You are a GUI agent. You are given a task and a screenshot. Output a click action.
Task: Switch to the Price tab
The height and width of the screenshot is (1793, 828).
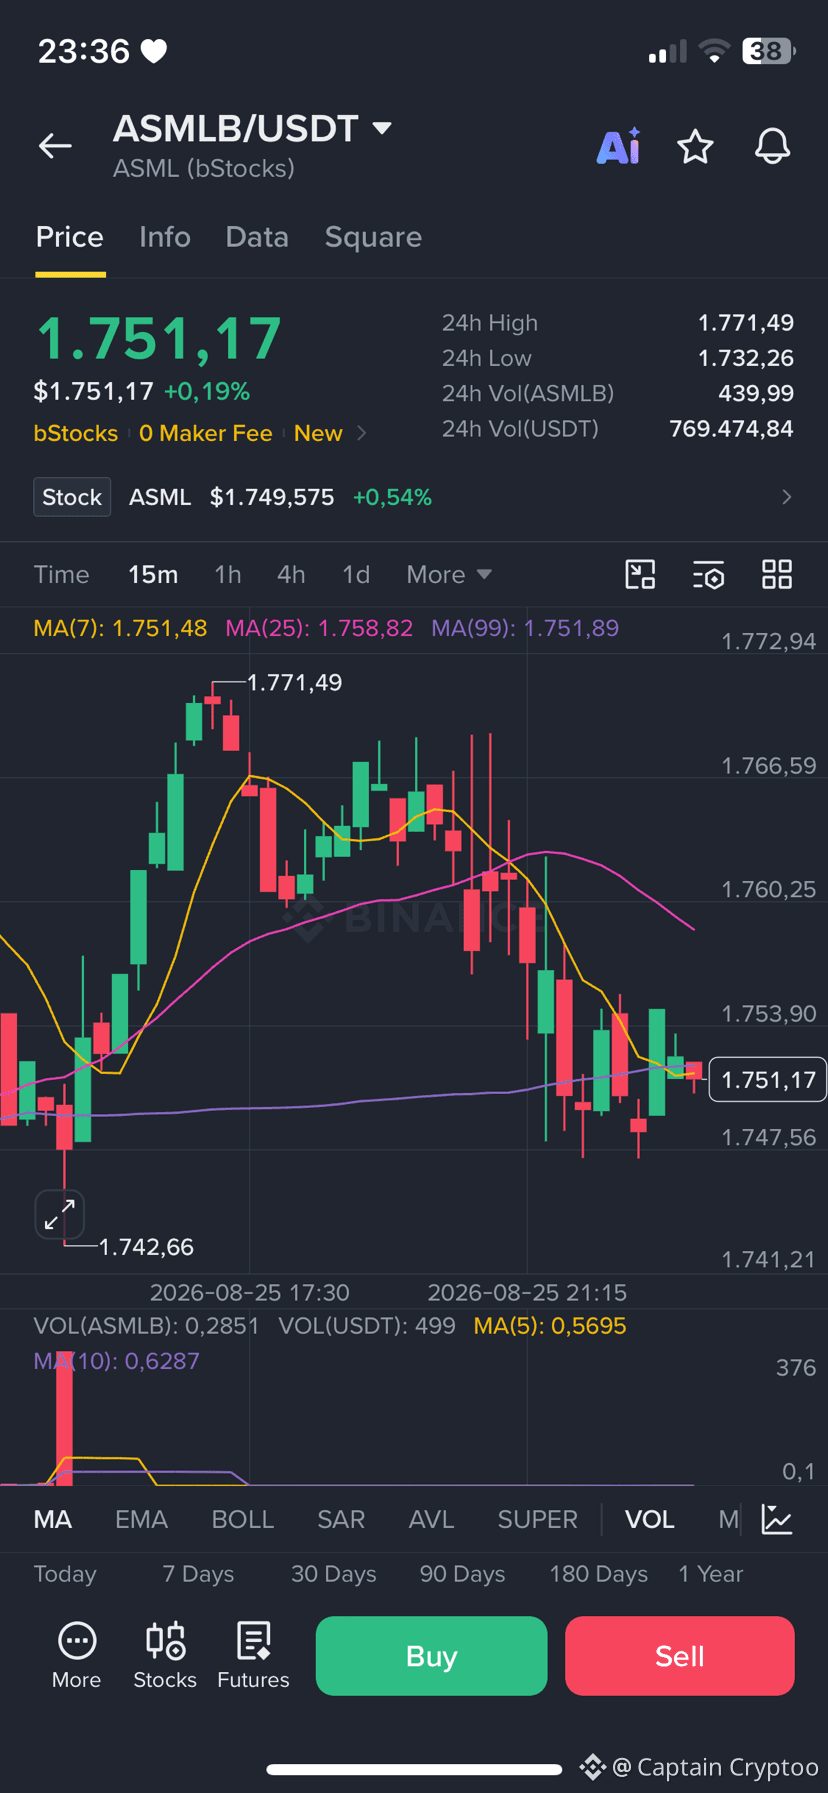point(70,237)
